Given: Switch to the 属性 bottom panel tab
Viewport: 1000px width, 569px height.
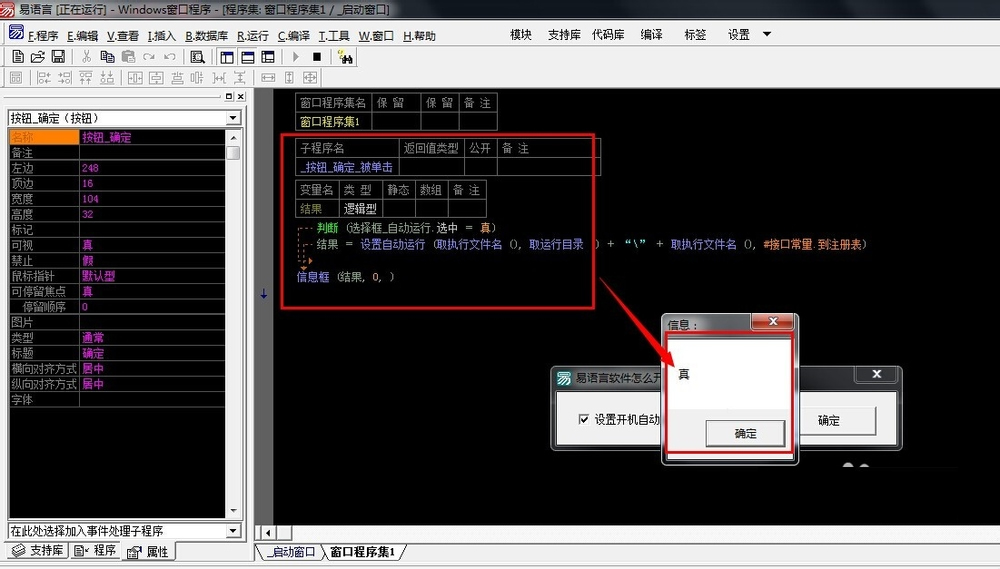Looking at the screenshot, I should click(148, 551).
